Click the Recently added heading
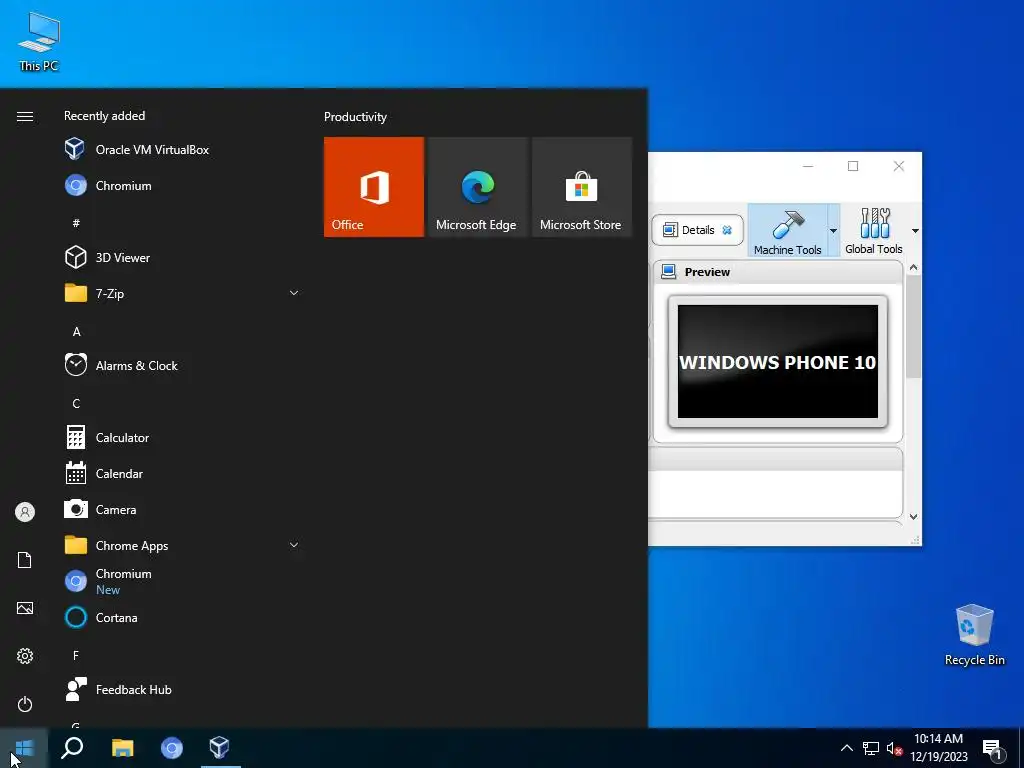 pyautogui.click(x=104, y=116)
